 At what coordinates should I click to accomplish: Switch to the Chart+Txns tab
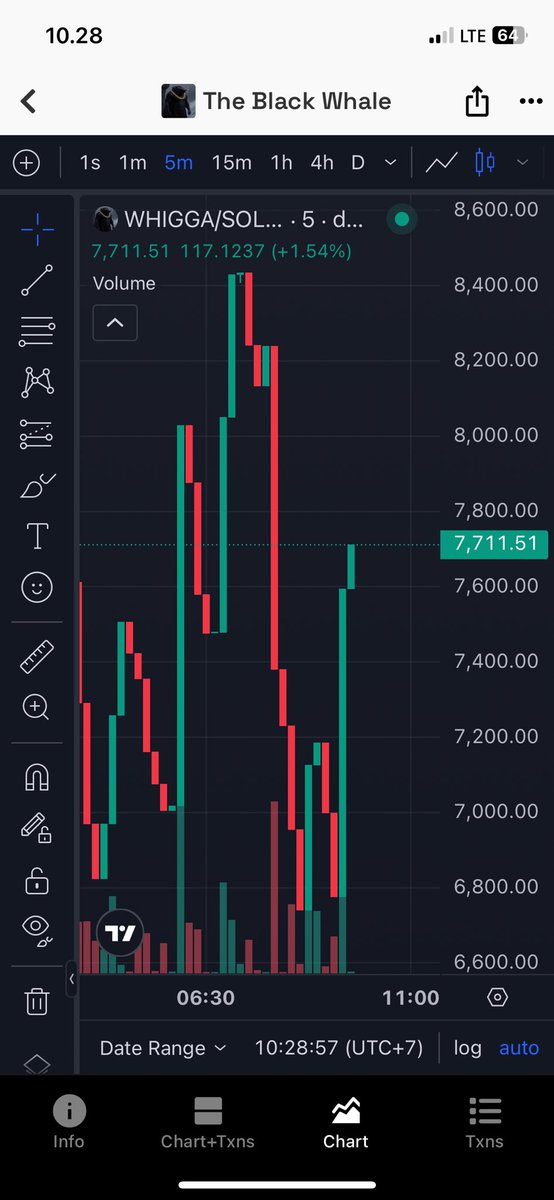point(208,1122)
